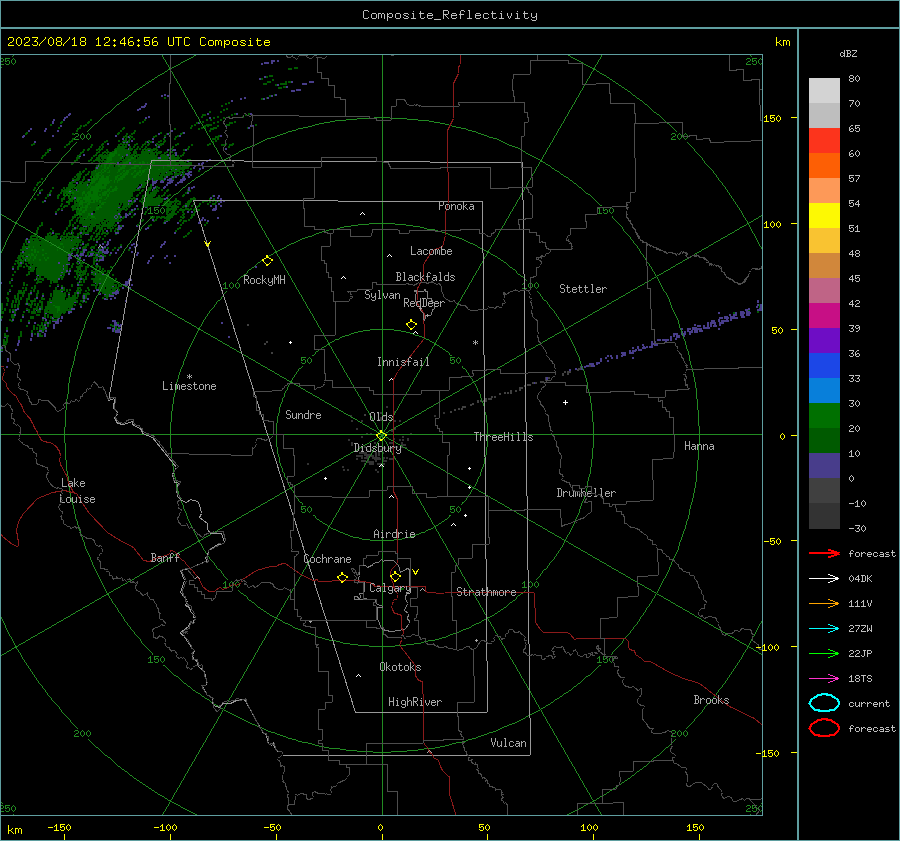The image size is (900, 841).
Task: Select the green 30-20 dBZ swatch
Action: [824, 416]
